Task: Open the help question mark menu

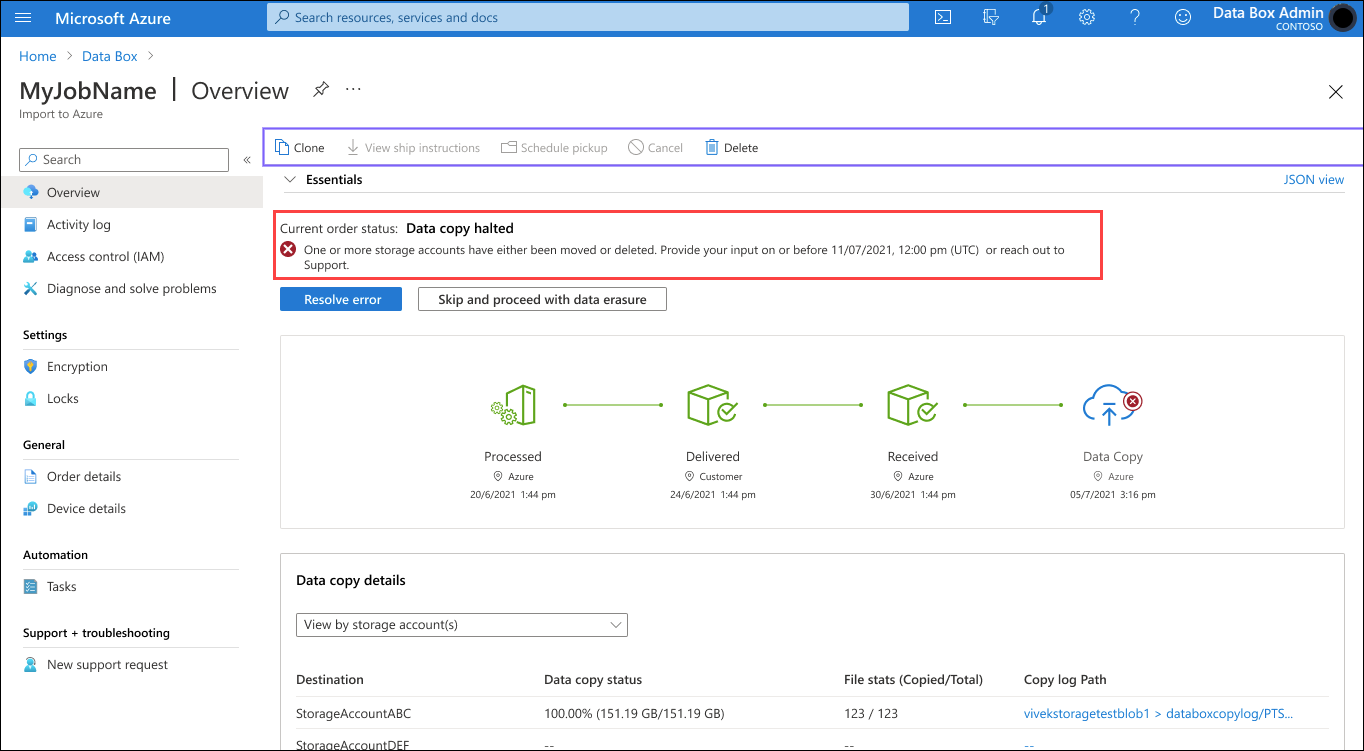Action: pos(1134,17)
